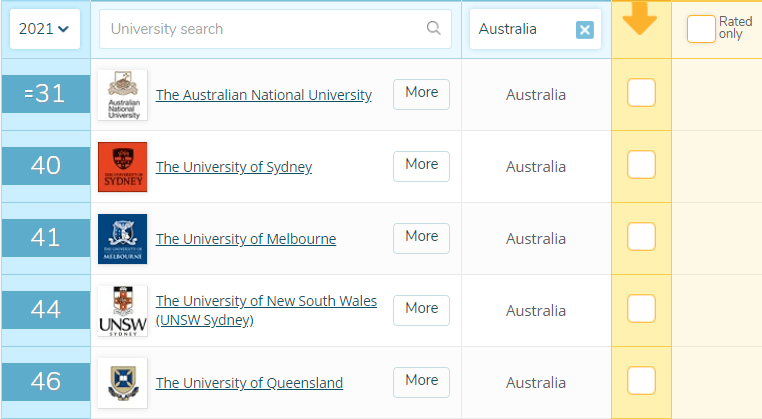Enable the Rated only checkbox
762x419 pixels.
pos(701,29)
